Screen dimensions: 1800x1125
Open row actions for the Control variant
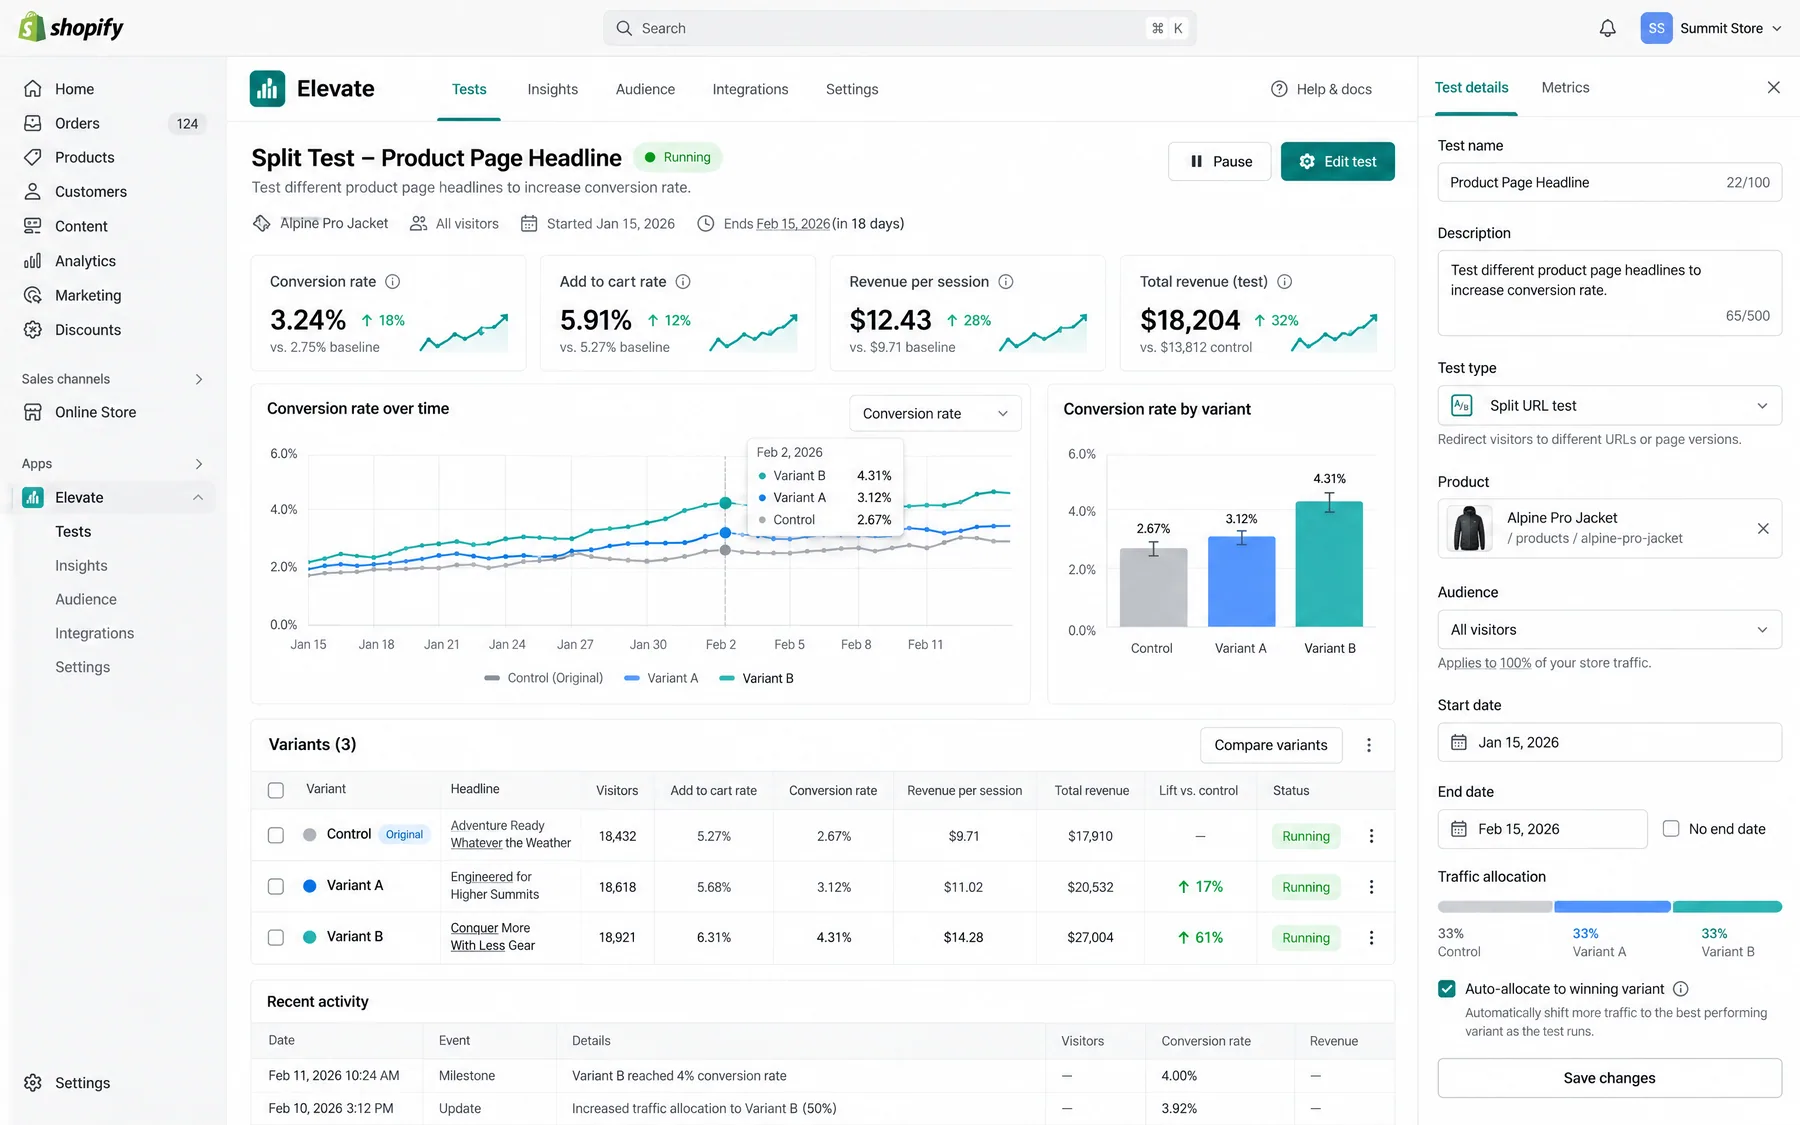pyautogui.click(x=1371, y=836)
